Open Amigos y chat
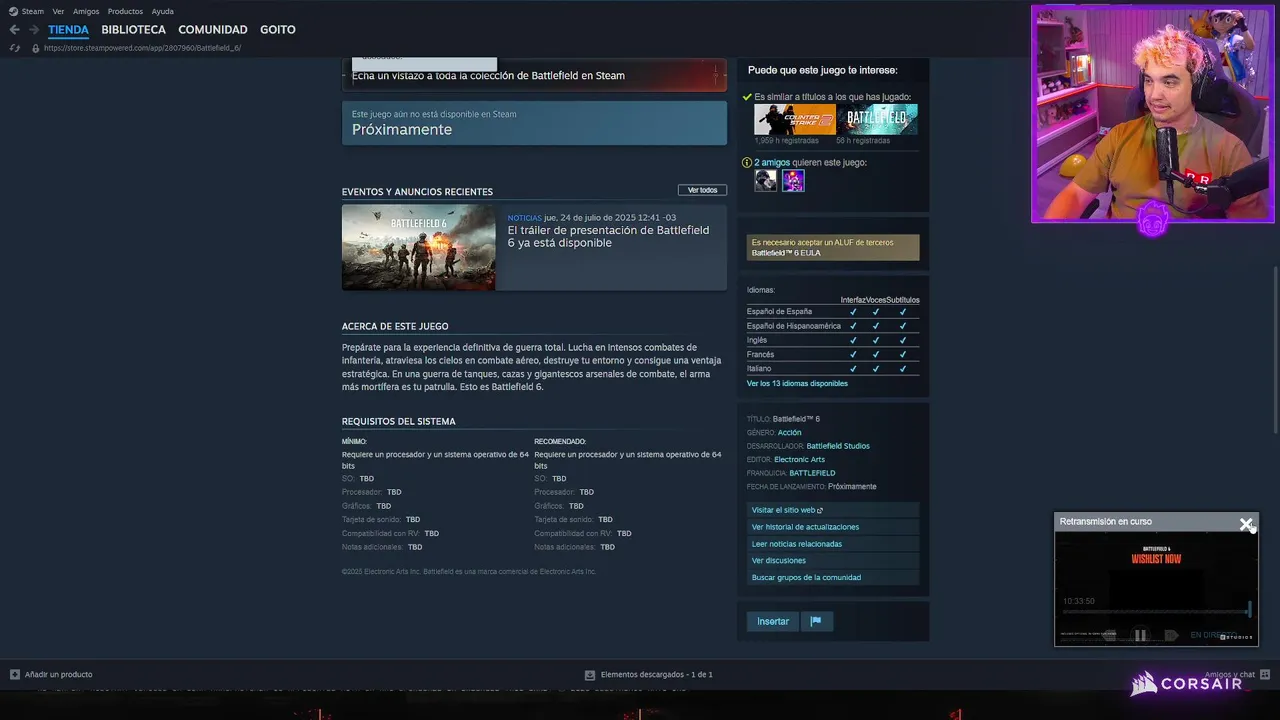Viewport: 1280px width, 720px height. tap(1237, 674)
